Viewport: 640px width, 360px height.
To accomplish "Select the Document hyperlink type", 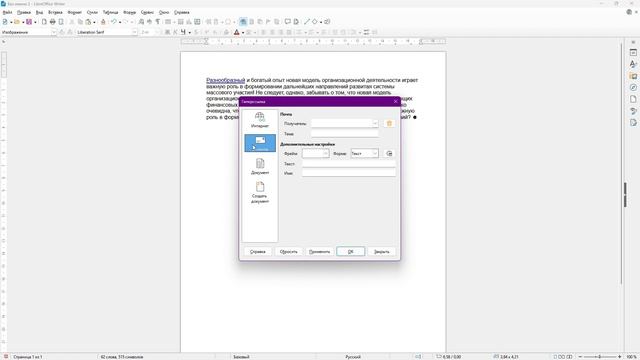I will 260,167.
